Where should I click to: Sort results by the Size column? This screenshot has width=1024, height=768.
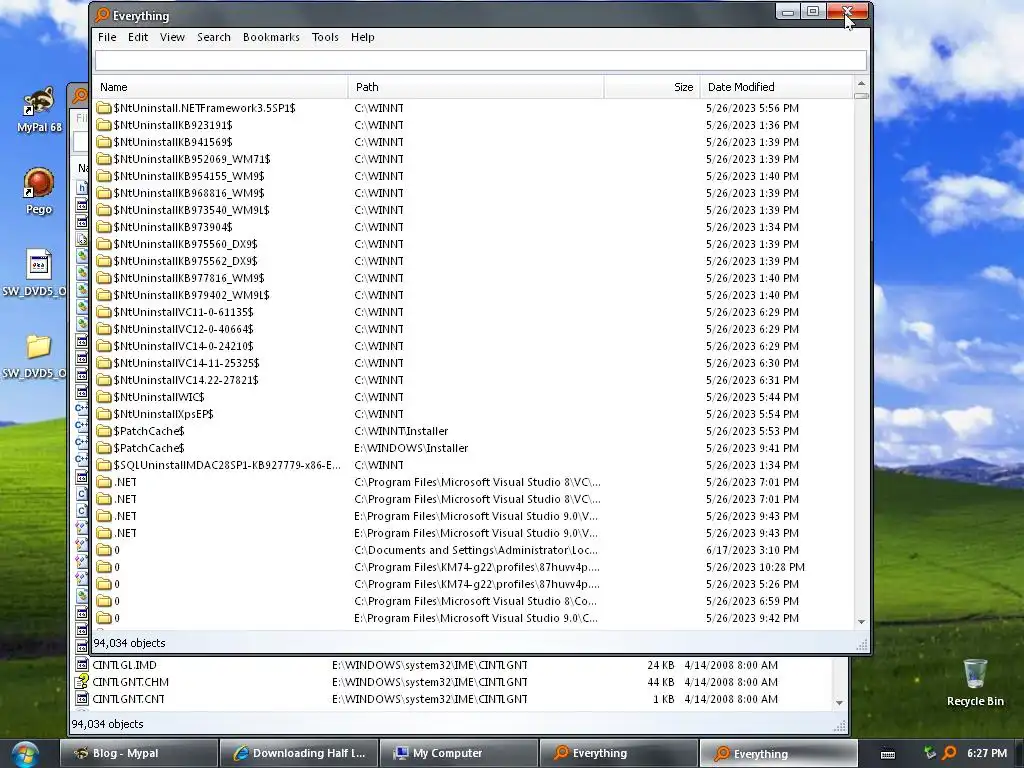click(x=652, y=87)
